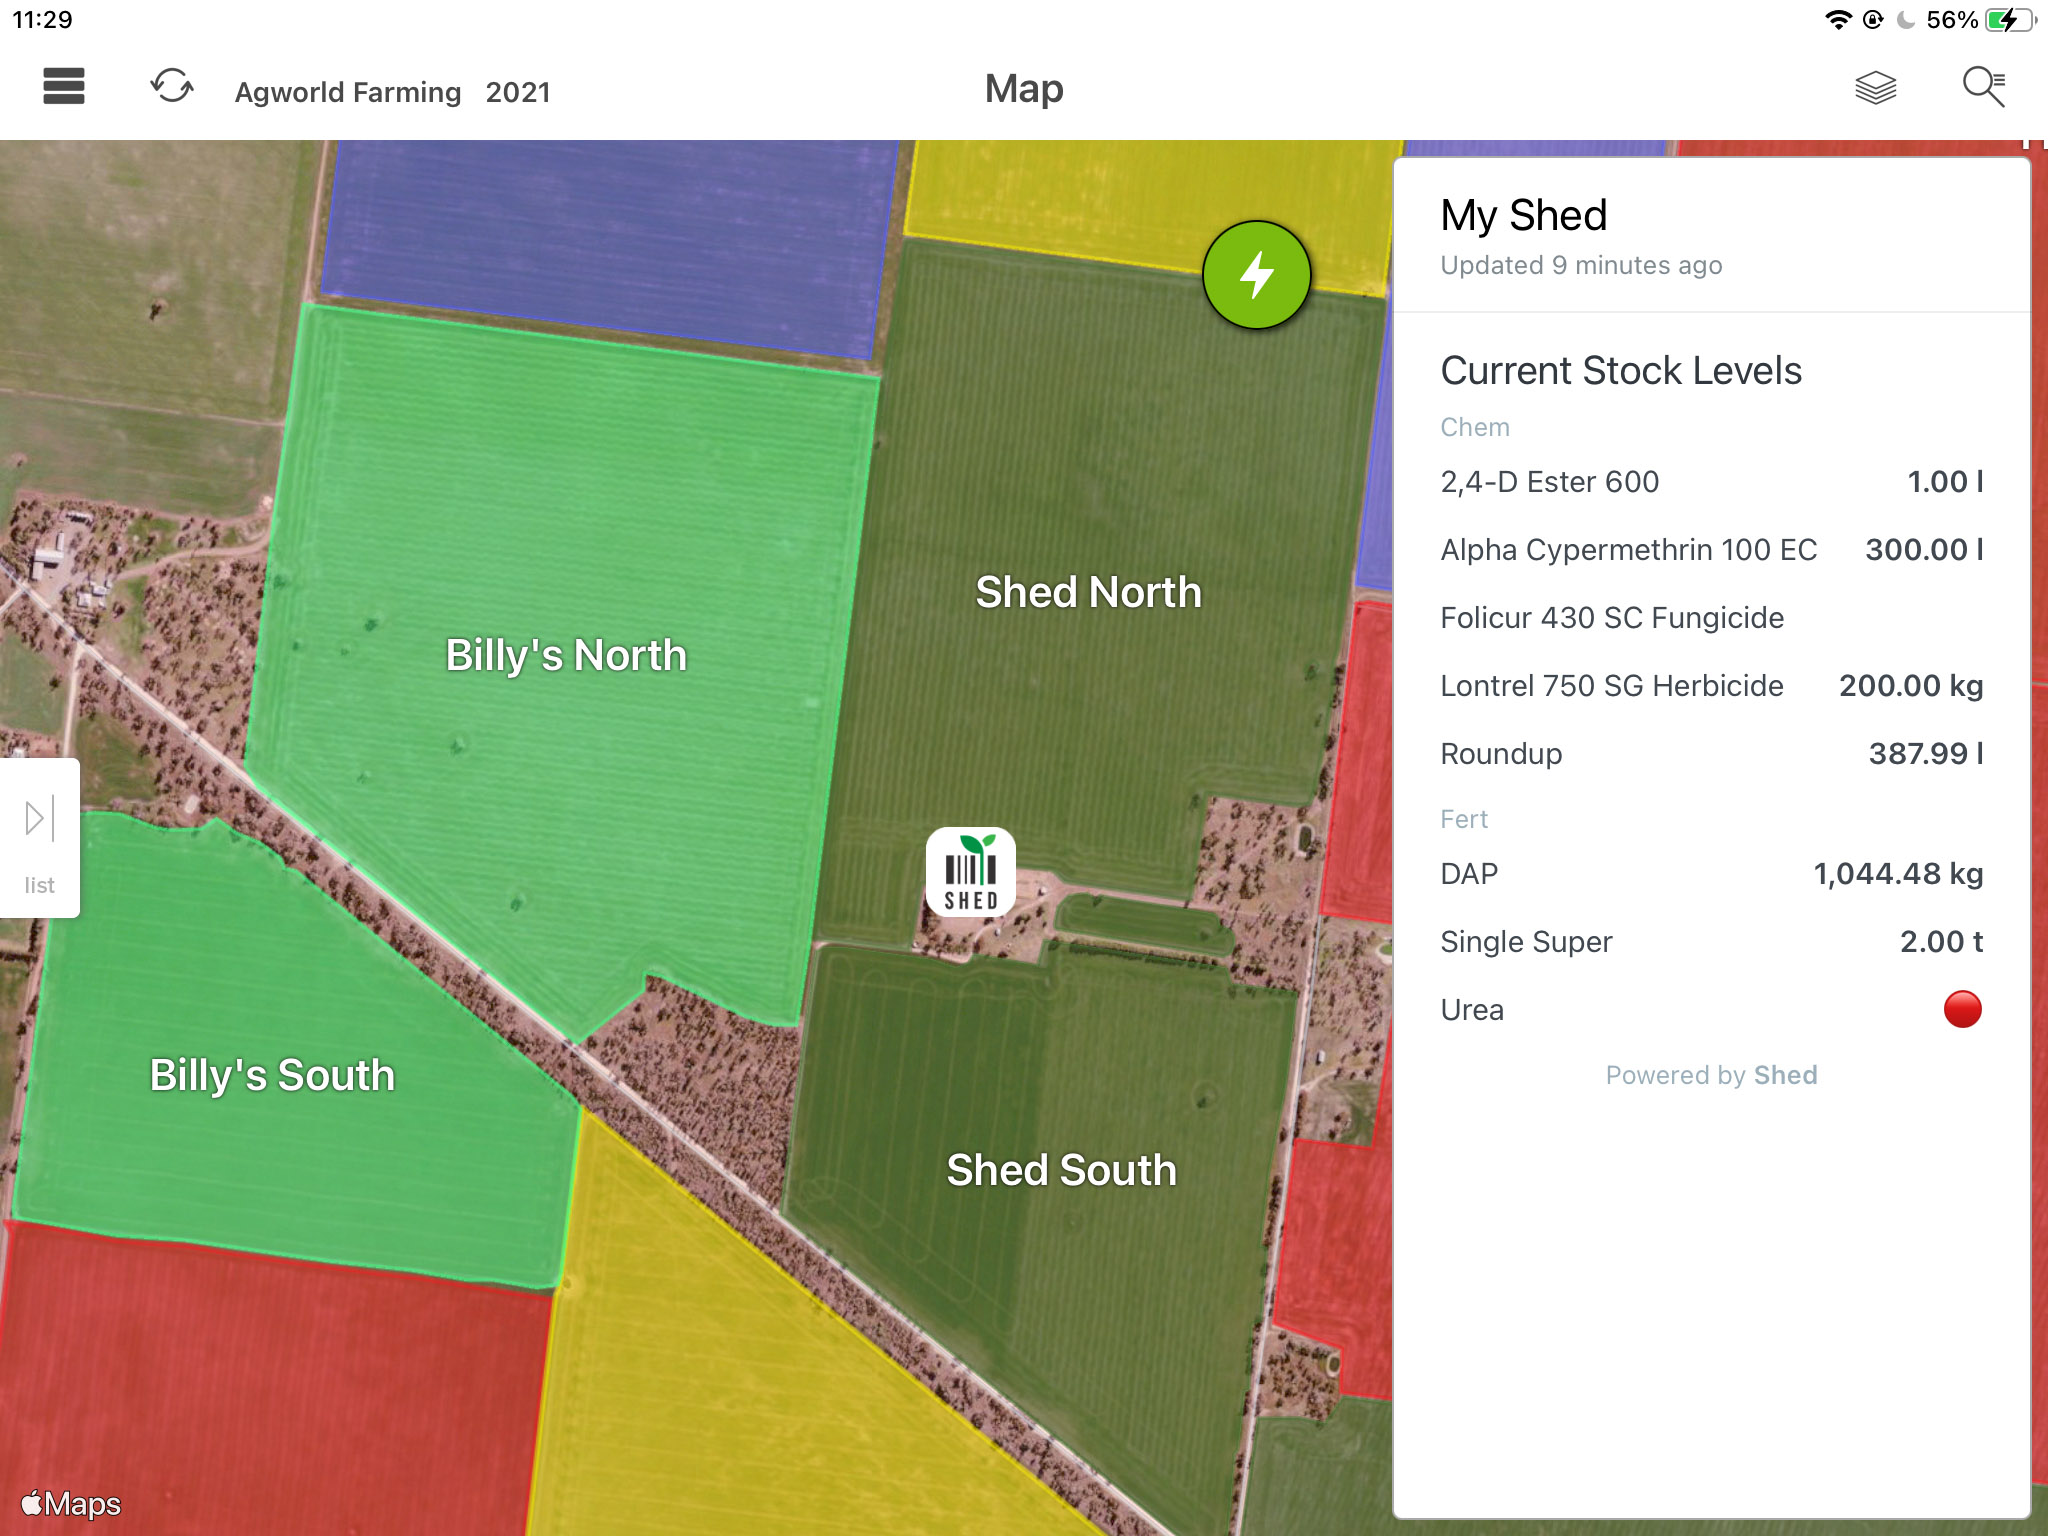Viewport: 2048px width, 1536px height.
Task: Tap the Powered by Shed link
Action: click(1711, 1075)
